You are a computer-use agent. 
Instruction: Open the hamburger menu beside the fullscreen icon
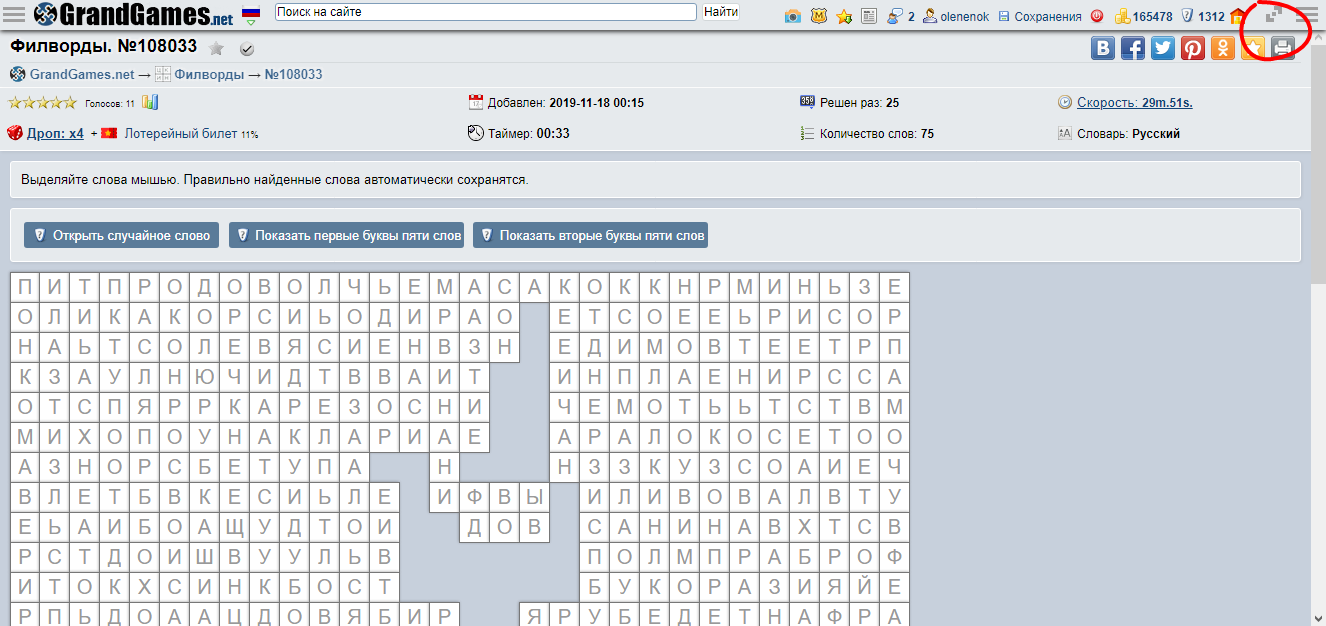1306,15
